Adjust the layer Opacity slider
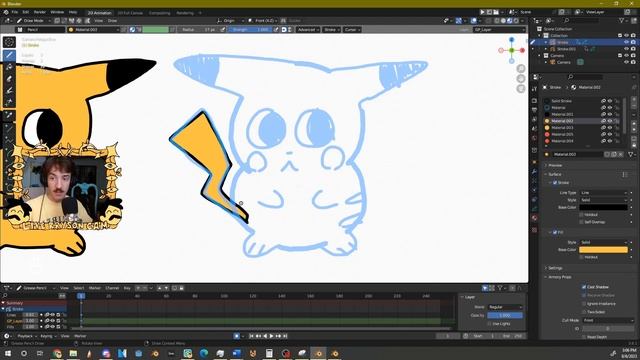The image size is (640, 360). tap(505, 316)
